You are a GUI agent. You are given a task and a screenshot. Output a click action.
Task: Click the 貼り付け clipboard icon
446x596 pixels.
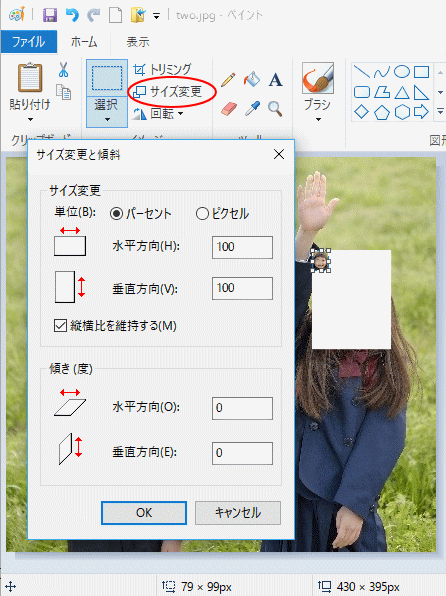pos(30,78)
